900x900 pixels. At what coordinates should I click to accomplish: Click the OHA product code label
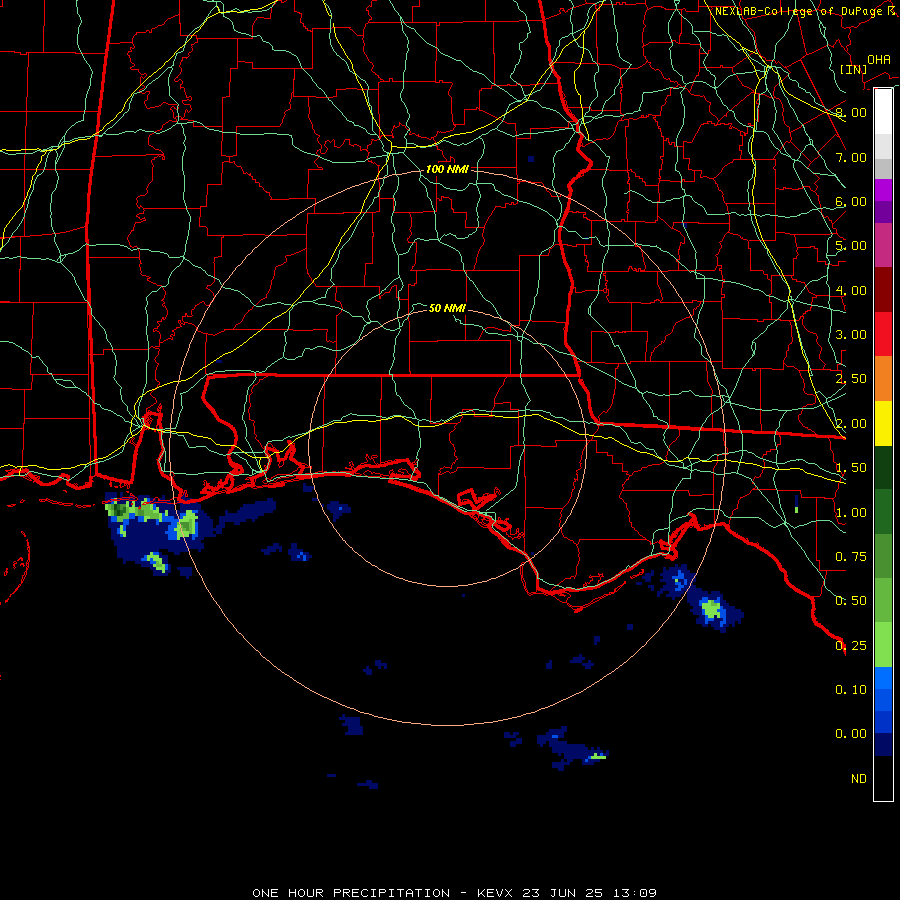(x=879, y=60)
